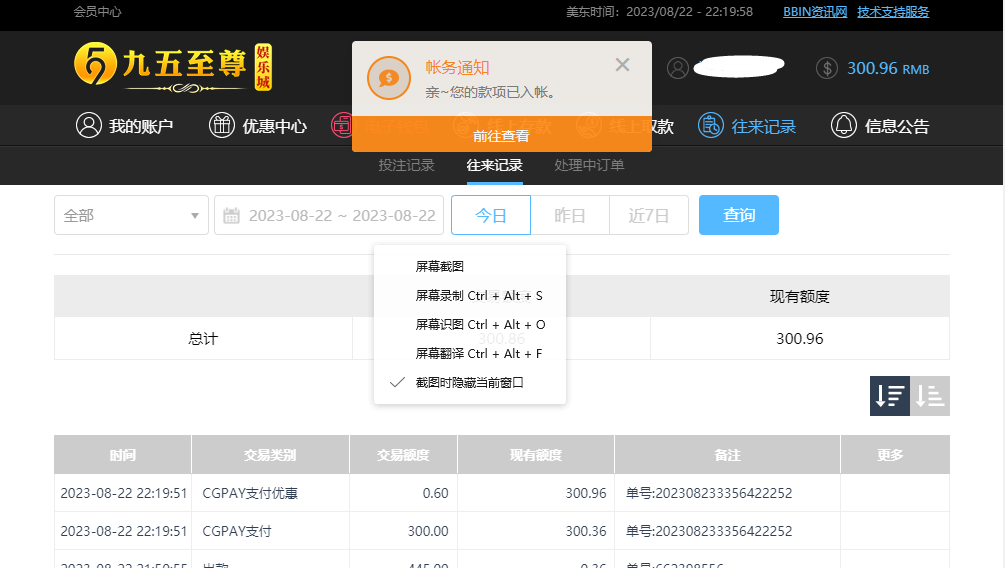The image size is (1005, 568).
Task: Choose 屏幕翻译 Ctrl+Alt+F menu item
Action: pyautogui.click(x=470, y=353)
